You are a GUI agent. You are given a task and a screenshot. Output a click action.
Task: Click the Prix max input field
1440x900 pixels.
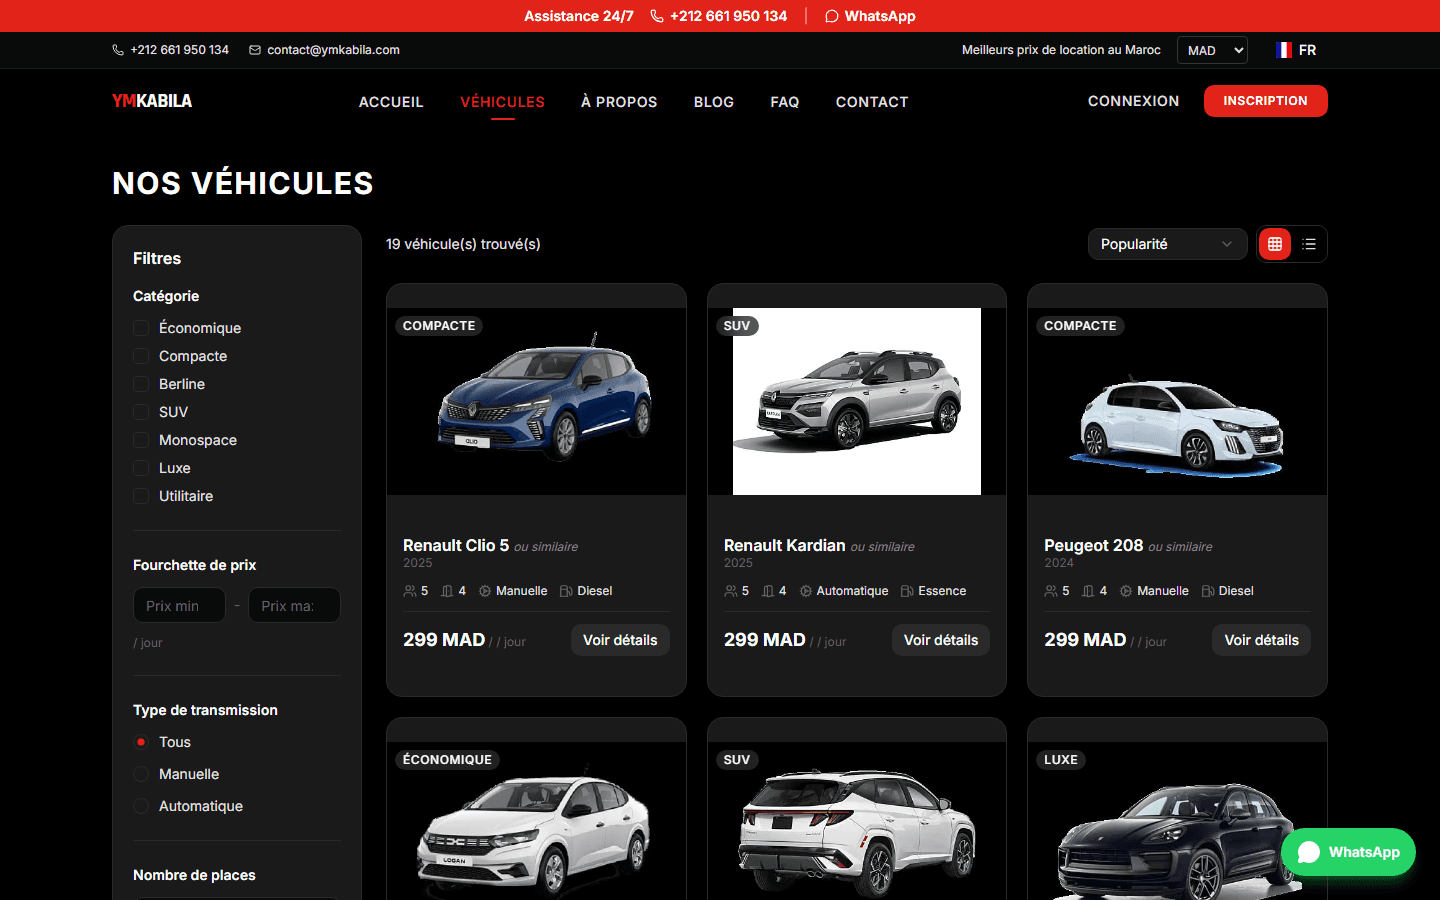point(294,605)
